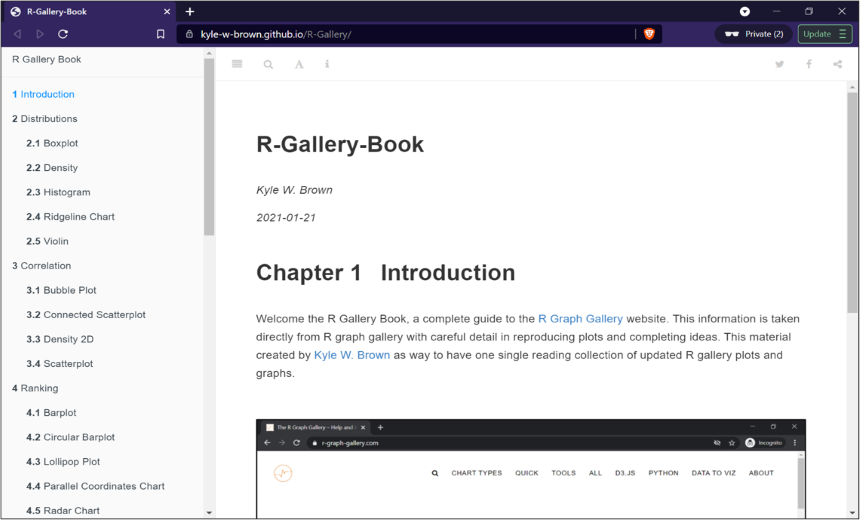Open the share options icon

[x=838, y=64]
